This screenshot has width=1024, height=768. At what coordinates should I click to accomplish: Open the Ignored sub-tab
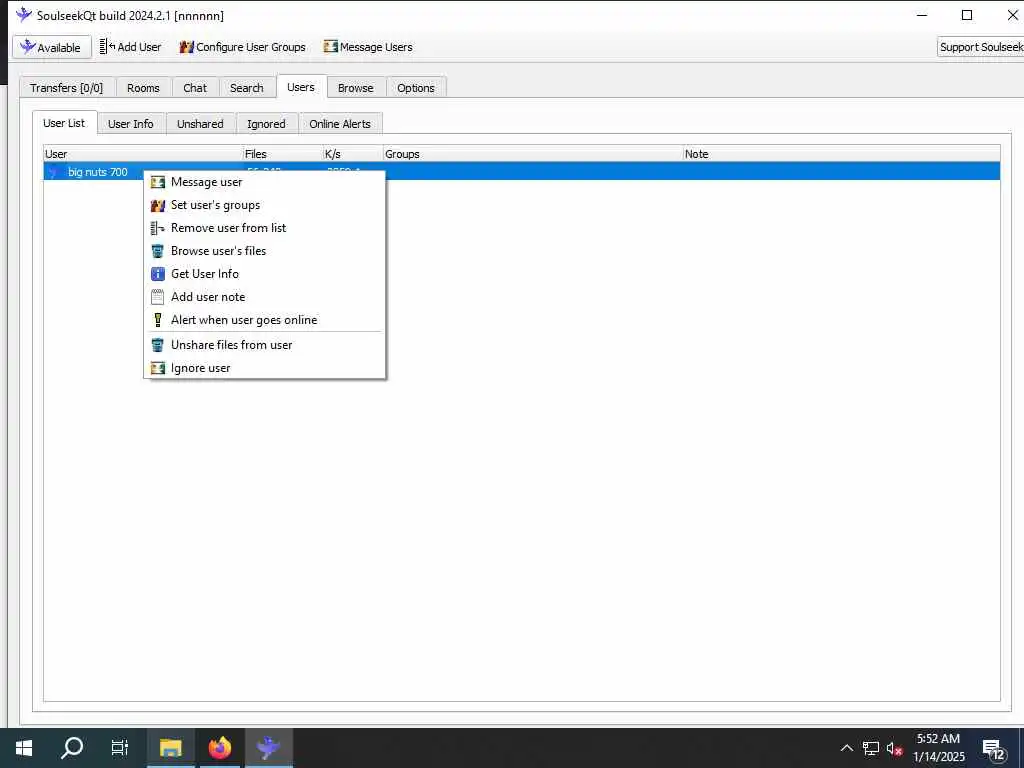click(266, 123)
